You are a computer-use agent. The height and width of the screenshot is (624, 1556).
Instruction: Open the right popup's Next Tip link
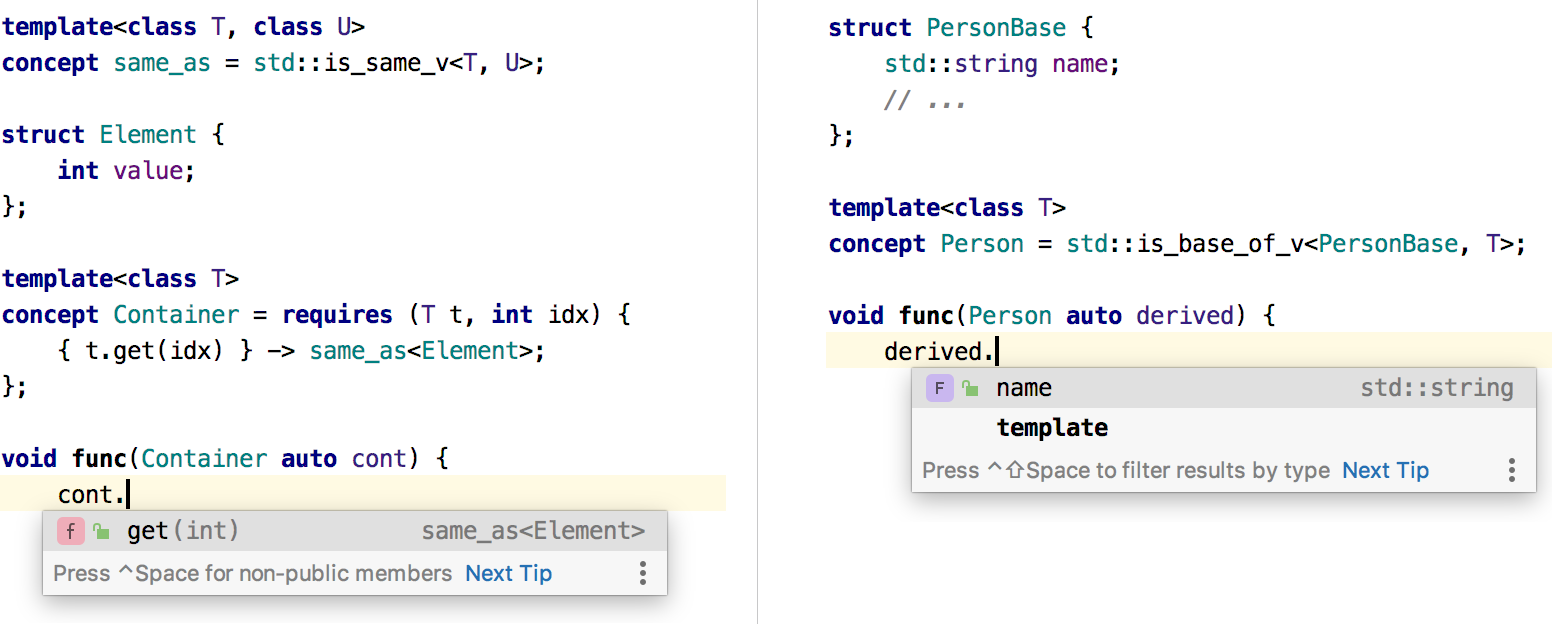1385,469
